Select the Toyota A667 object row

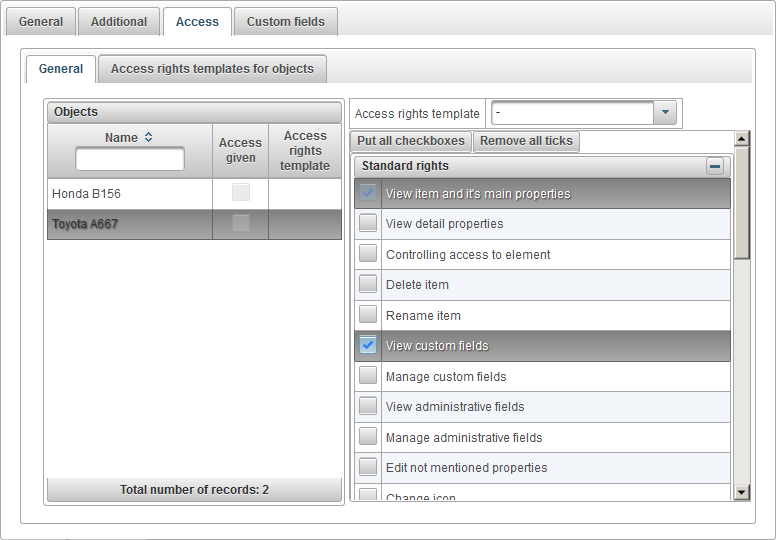130,224
